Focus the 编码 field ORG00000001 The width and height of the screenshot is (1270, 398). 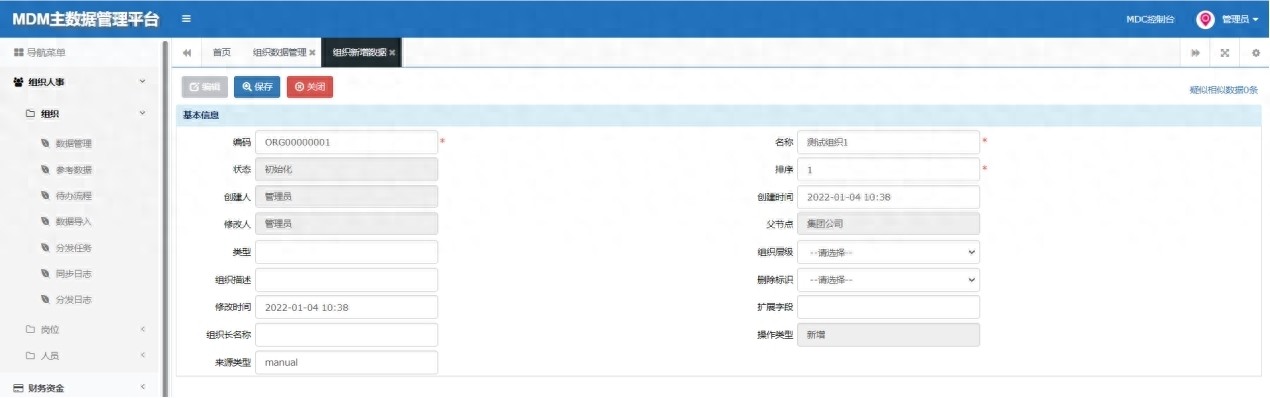[346, 142]
